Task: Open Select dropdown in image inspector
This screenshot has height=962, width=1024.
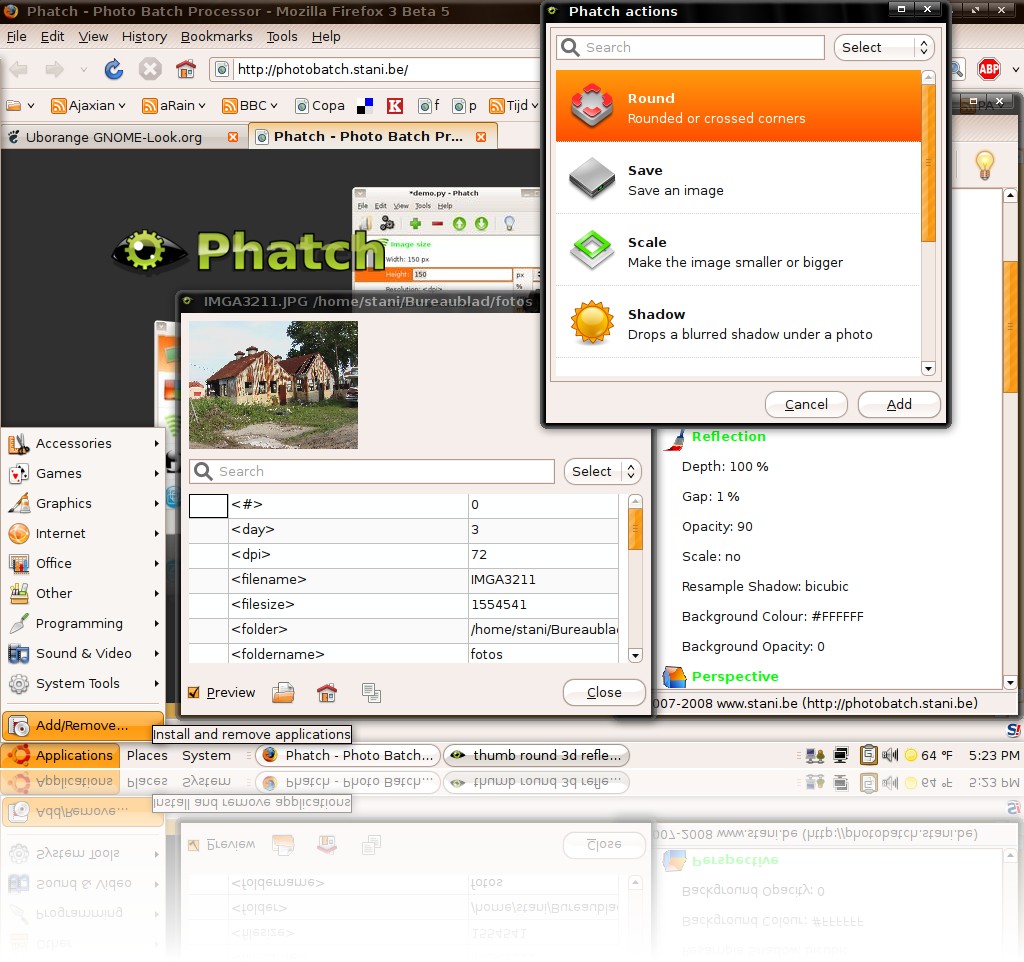Action: 602,472
